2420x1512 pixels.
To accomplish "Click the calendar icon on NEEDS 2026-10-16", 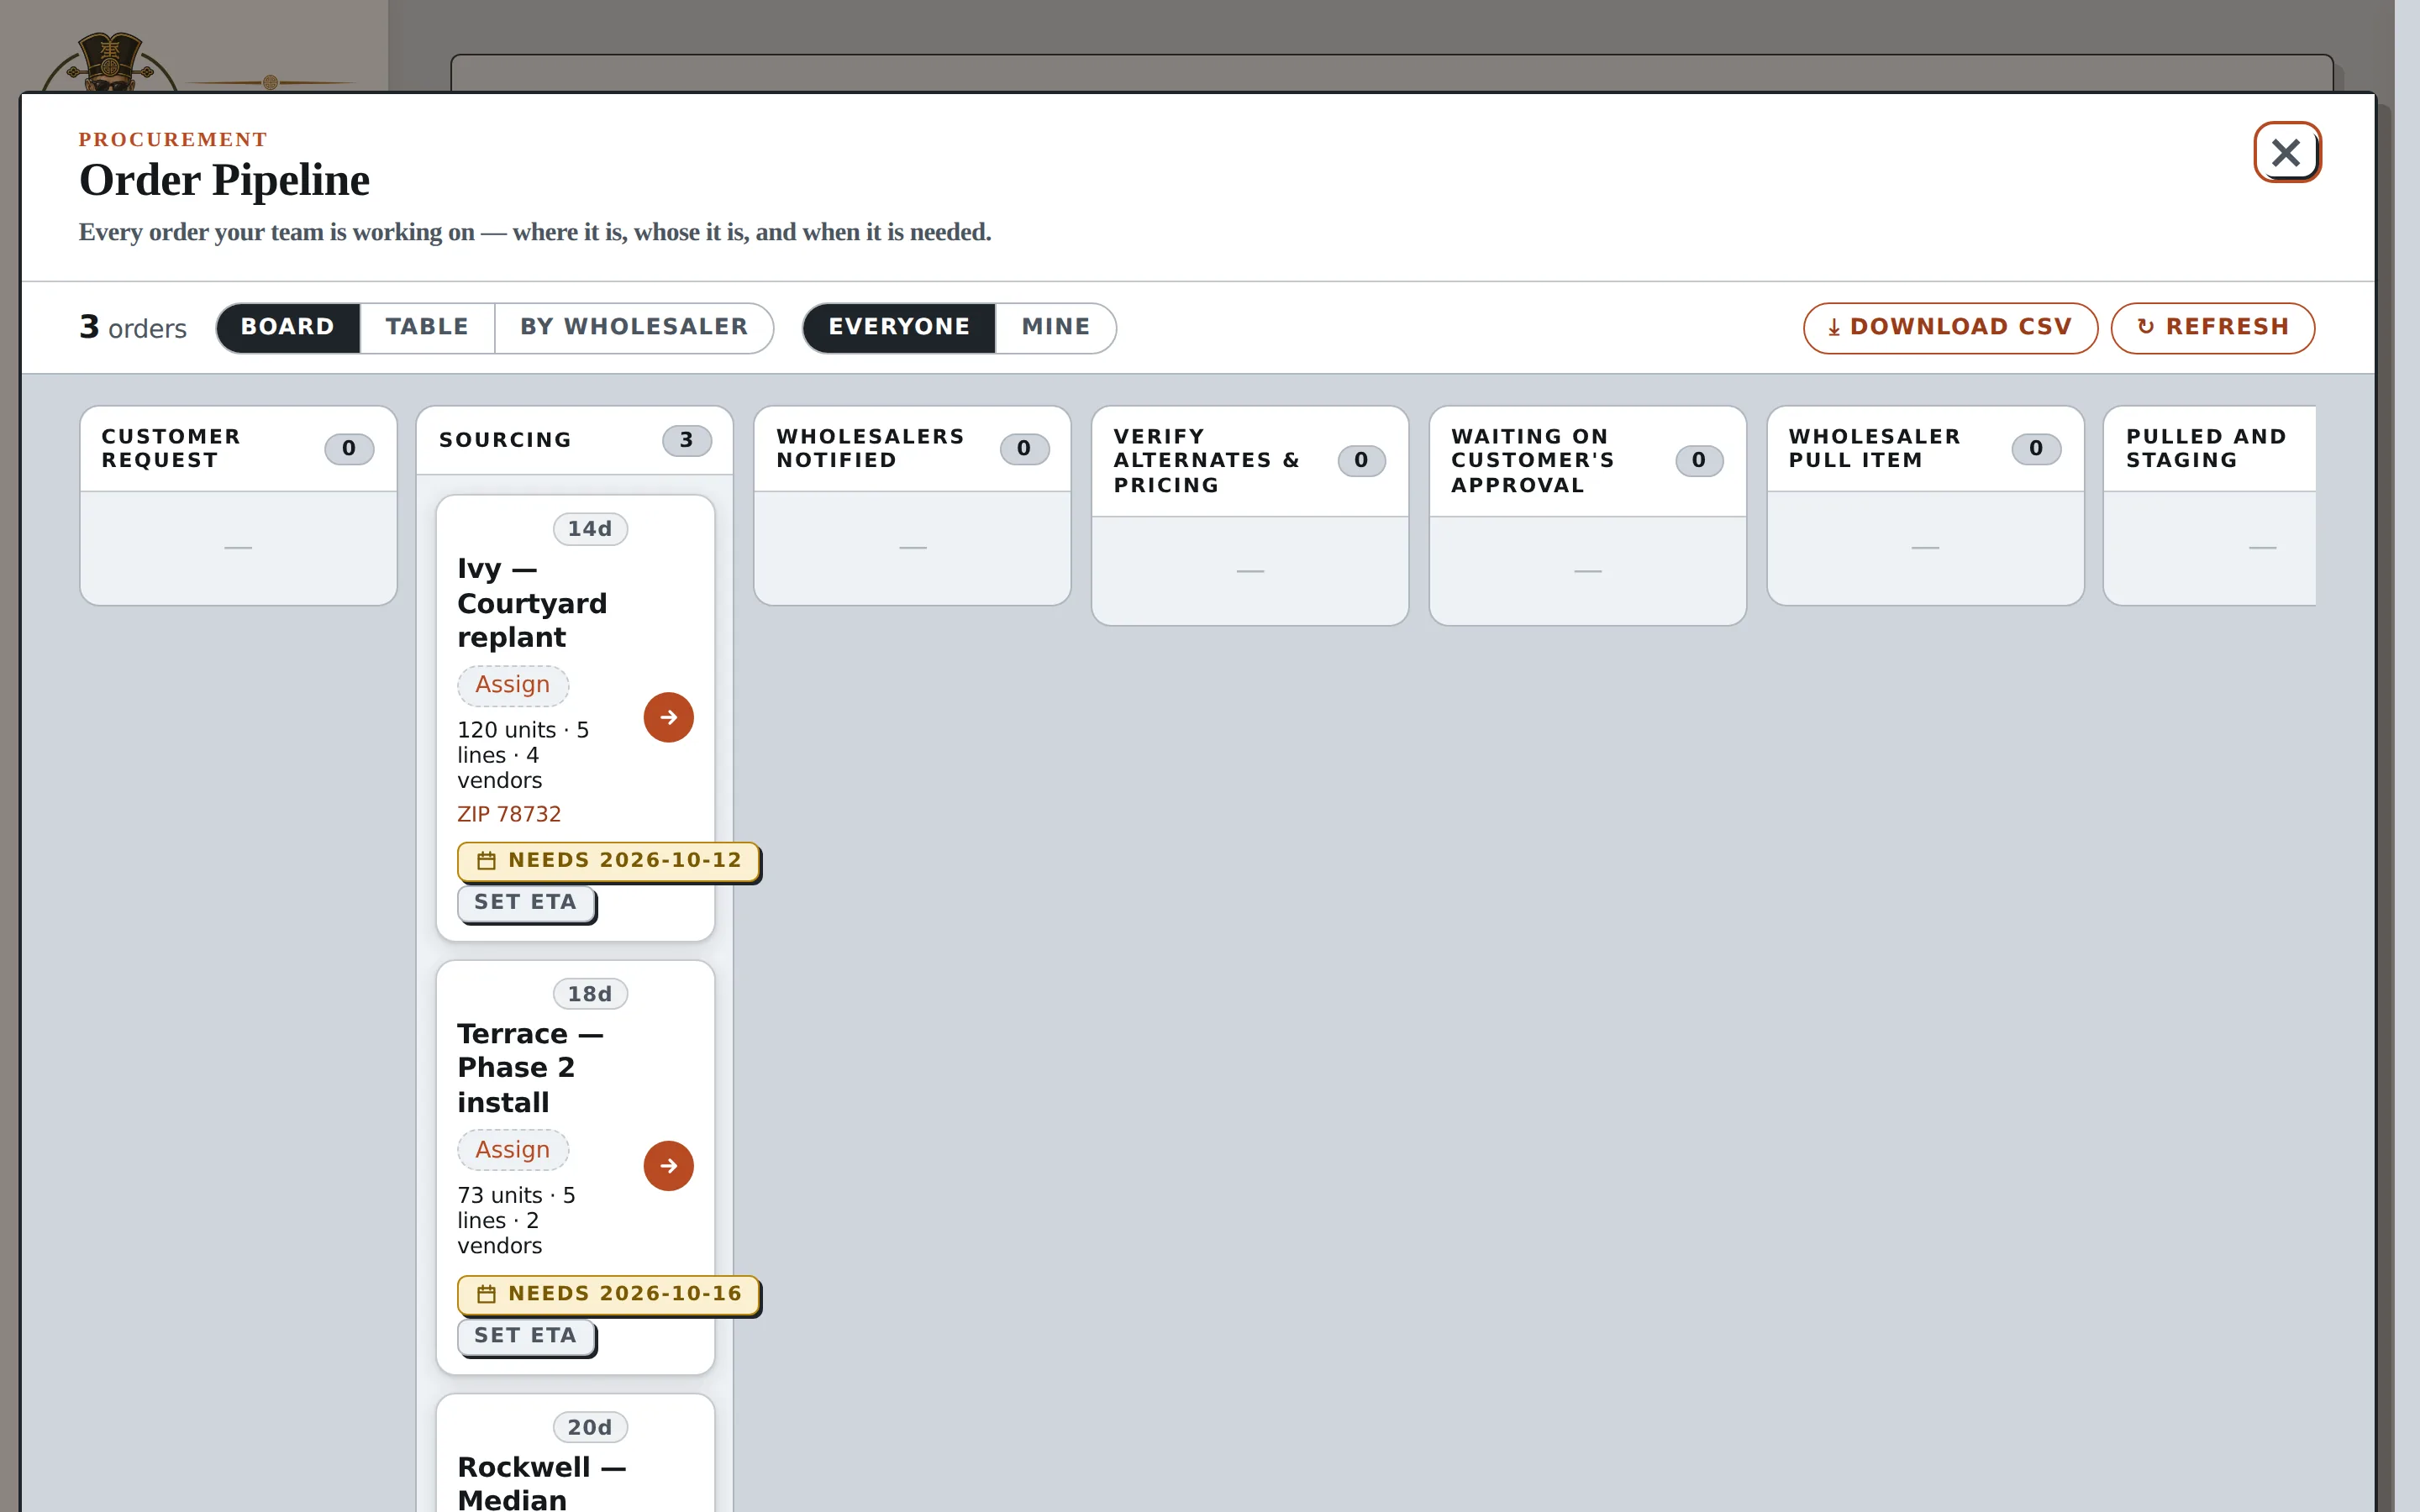I will (486, 1294).
